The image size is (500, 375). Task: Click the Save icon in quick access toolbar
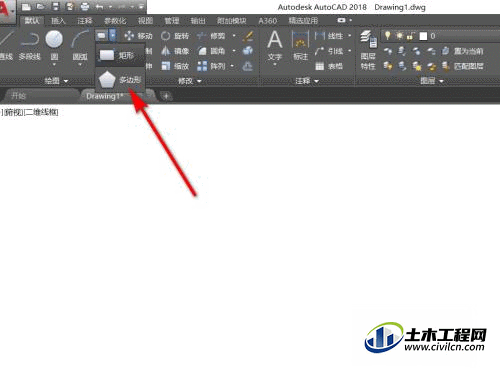point(56,6)
